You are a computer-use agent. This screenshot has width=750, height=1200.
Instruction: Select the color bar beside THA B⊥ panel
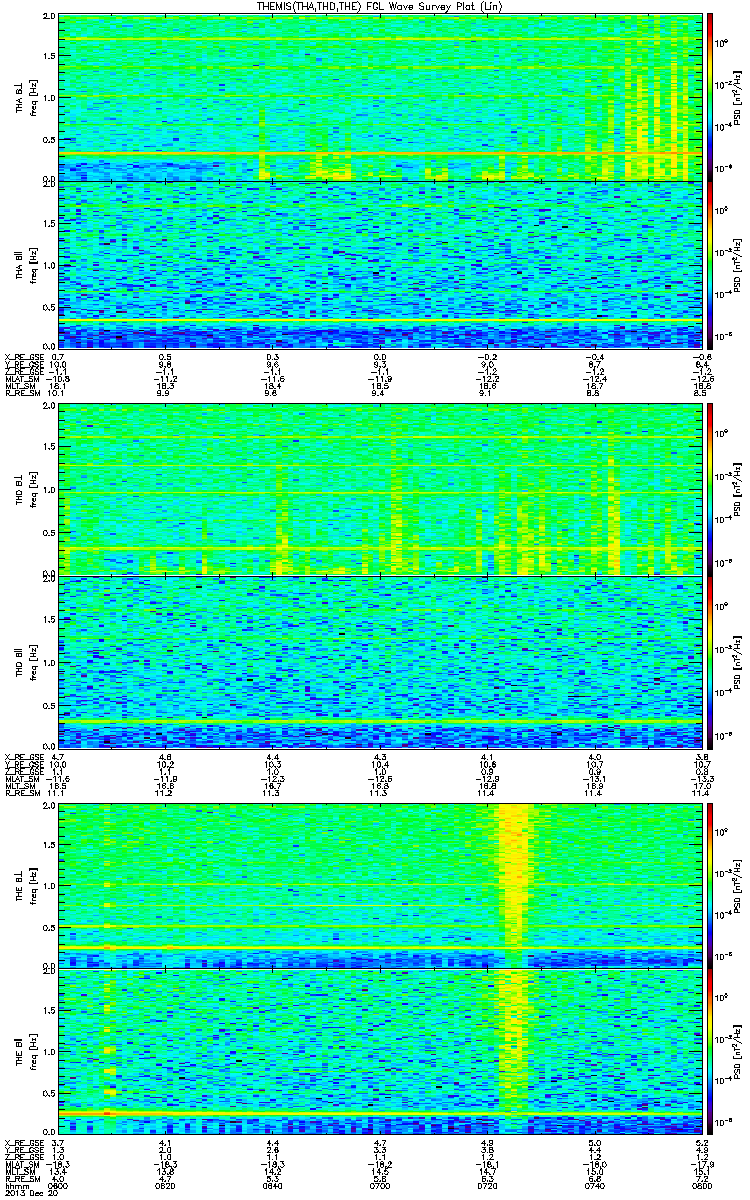click(x=709, y=97)
